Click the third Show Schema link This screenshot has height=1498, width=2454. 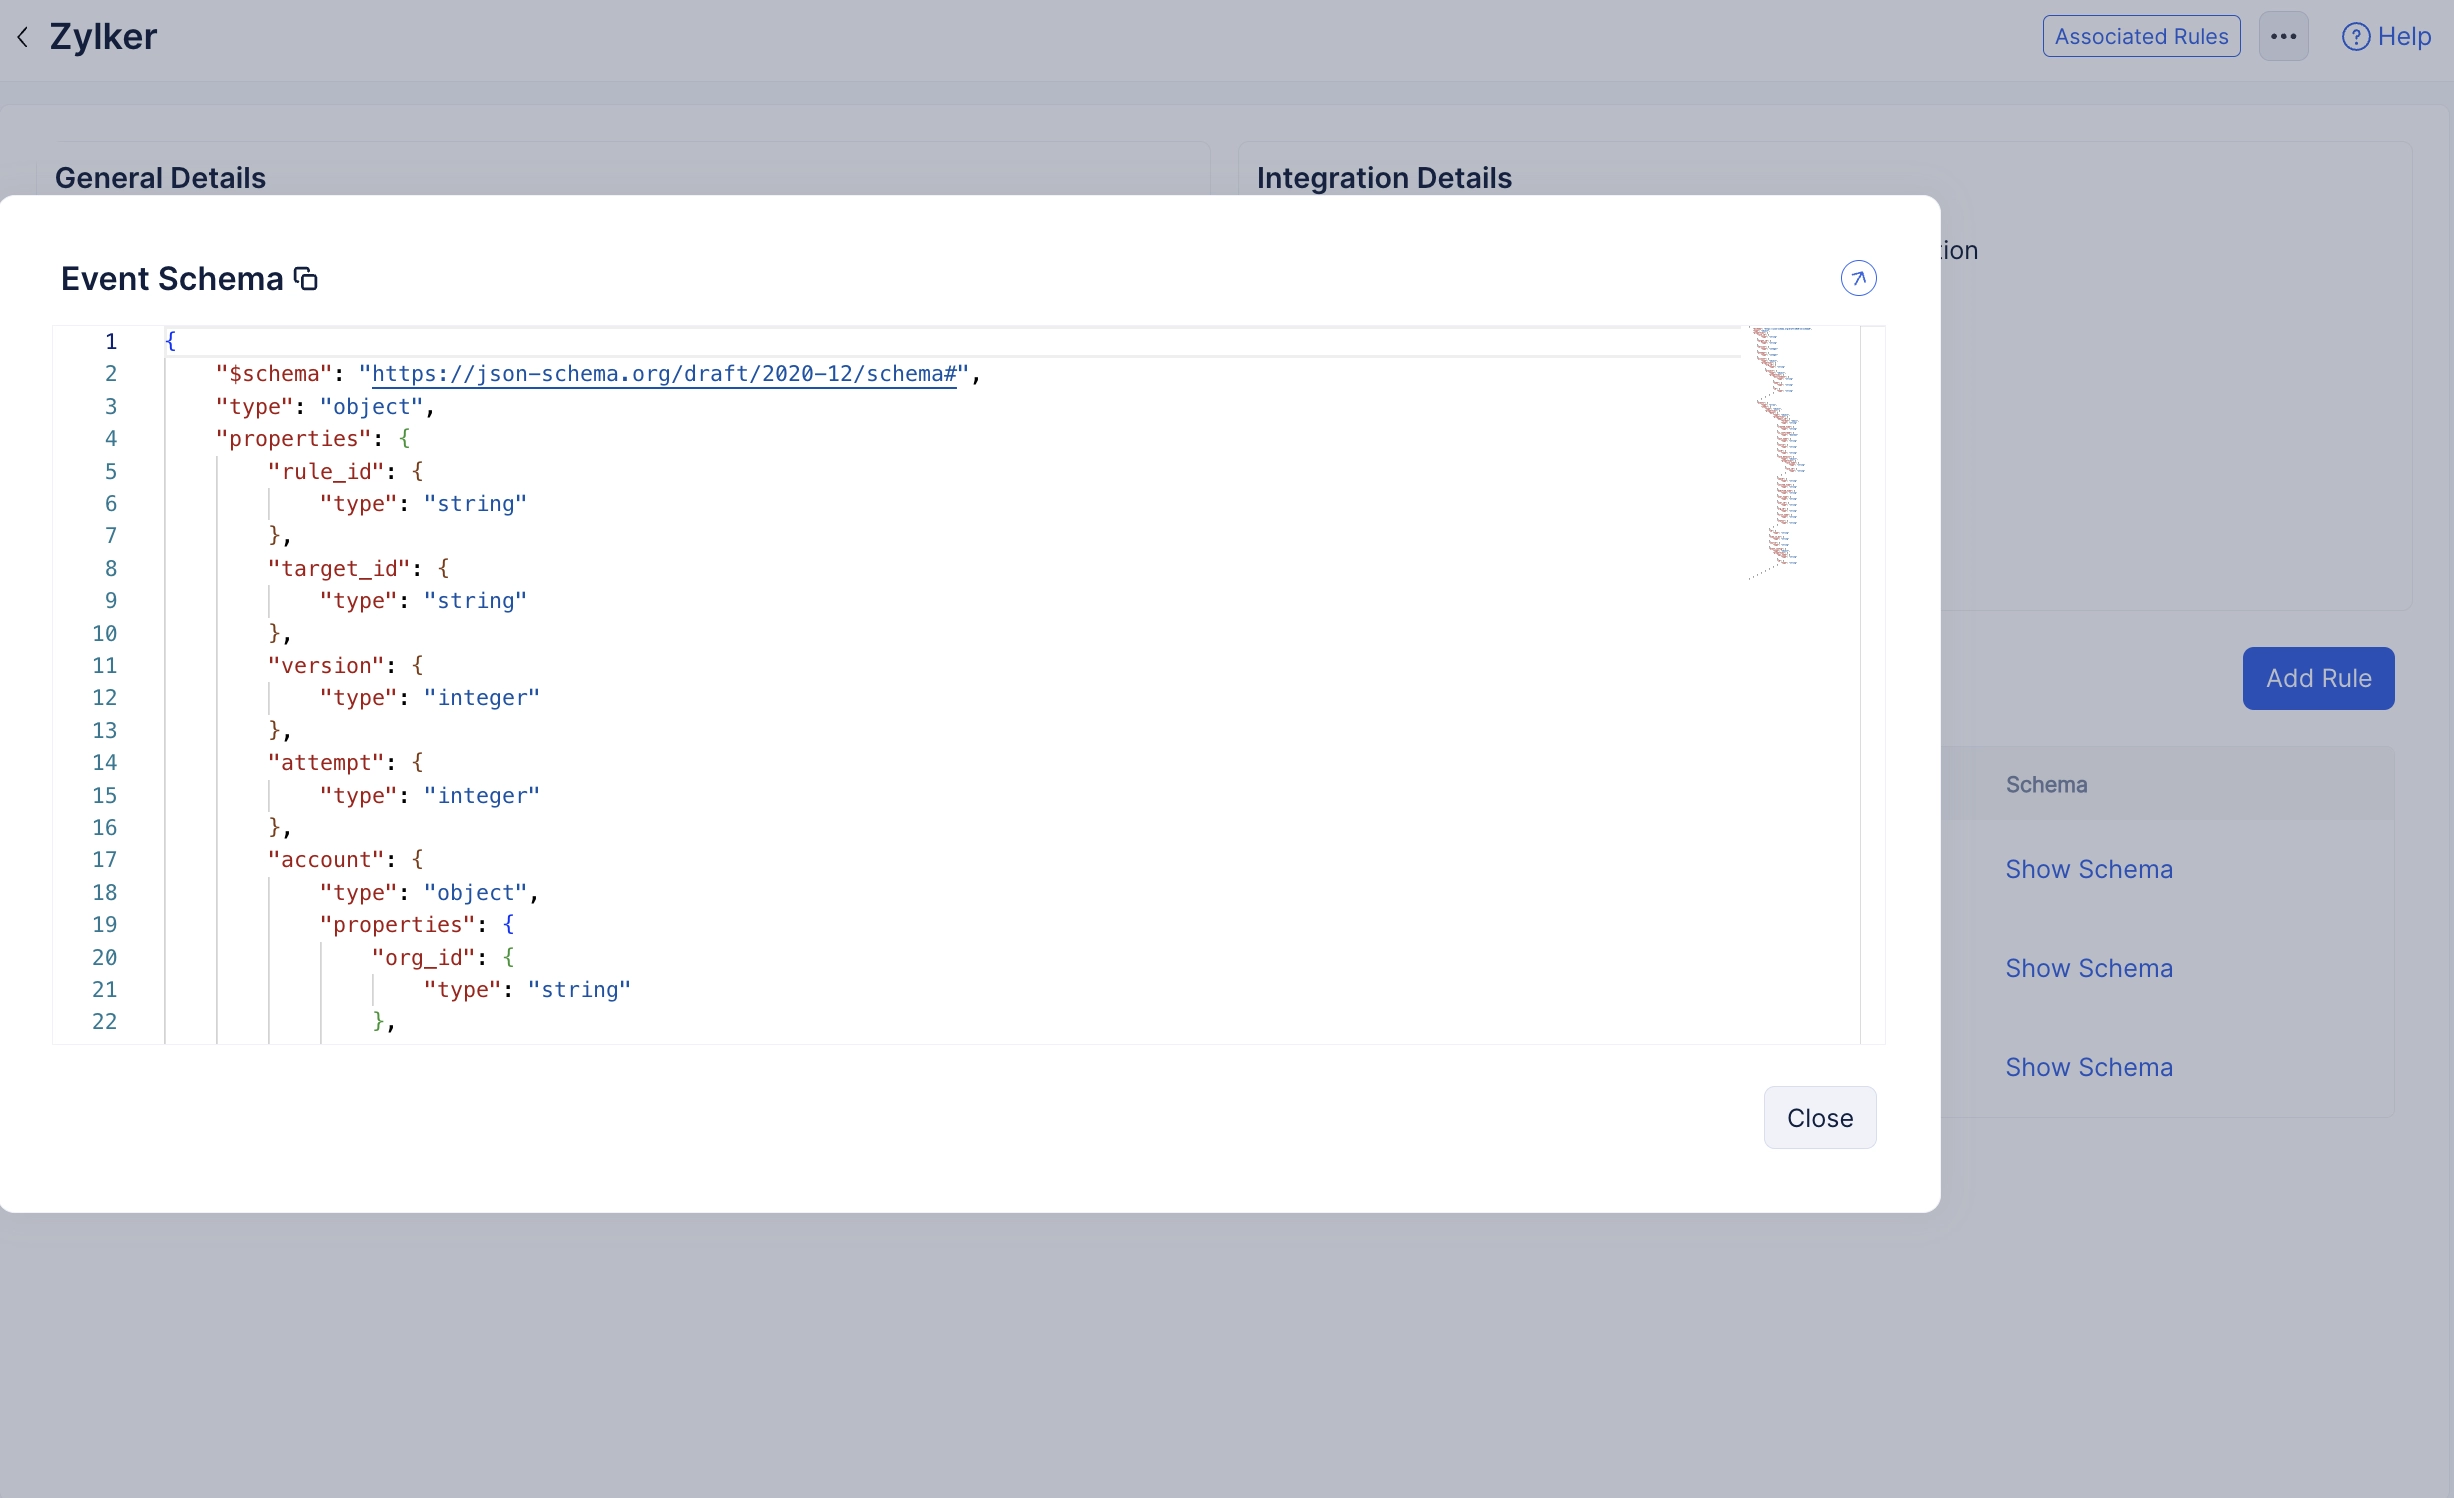pyautogui.click(x=2088, y=1067)
